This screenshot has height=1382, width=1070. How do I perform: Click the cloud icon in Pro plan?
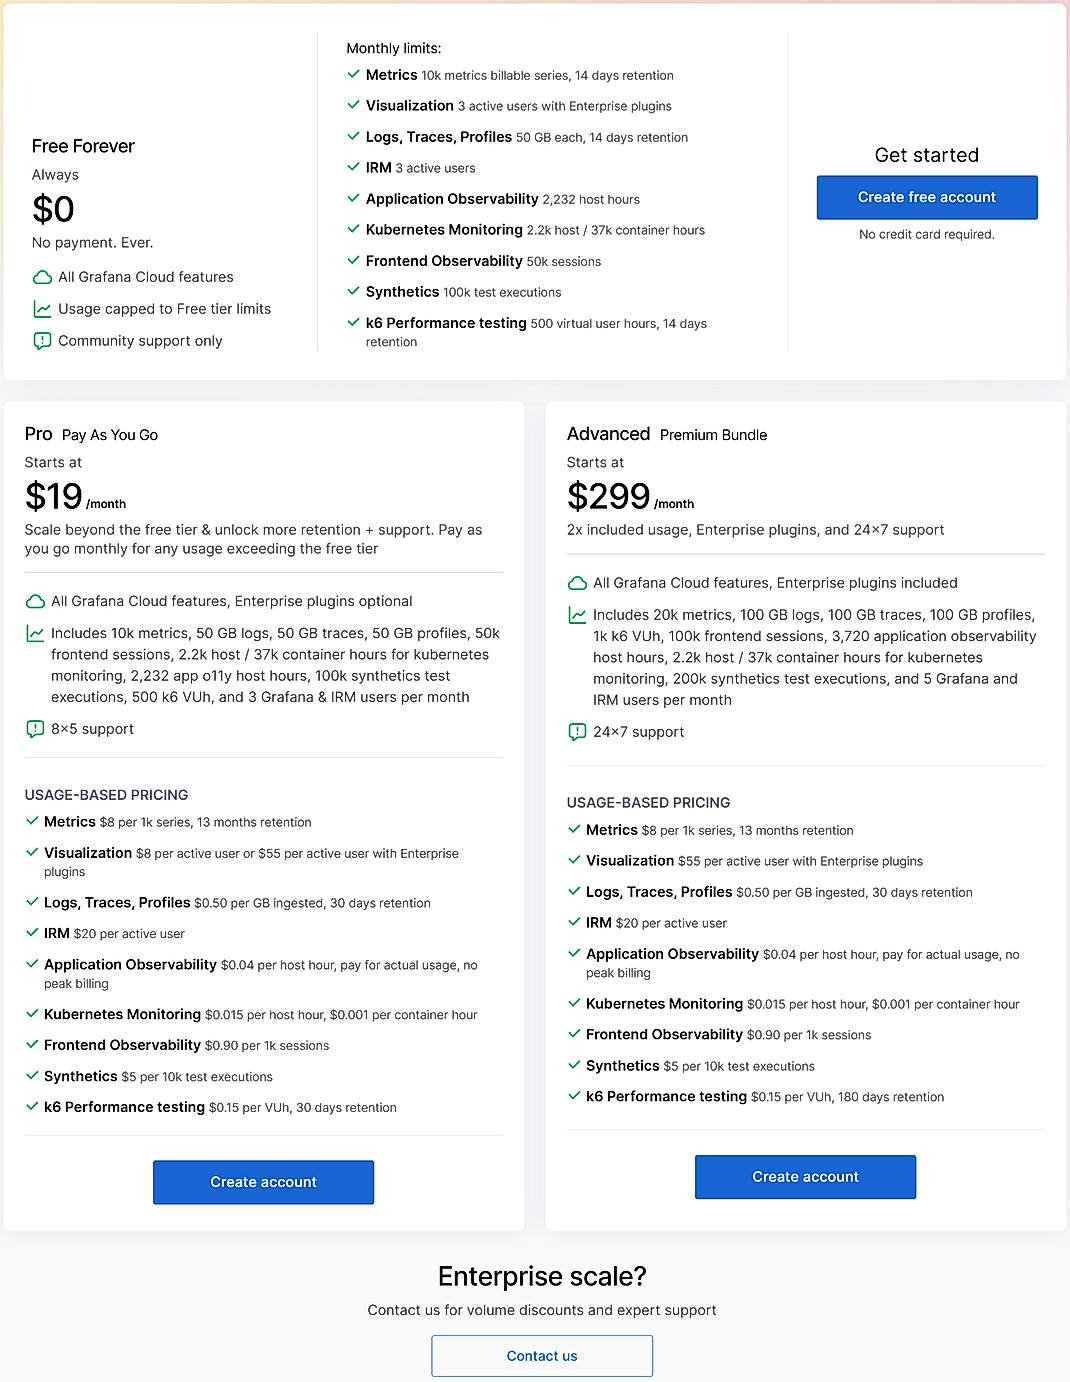[x=35, y=601]
